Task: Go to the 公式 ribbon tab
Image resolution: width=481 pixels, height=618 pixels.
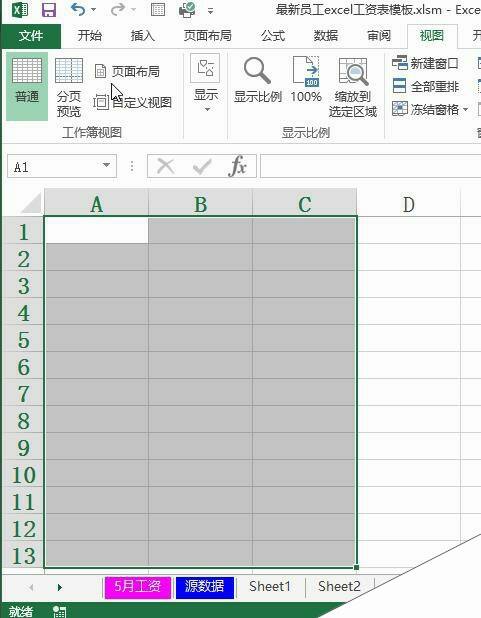Action: click(273, 36)
